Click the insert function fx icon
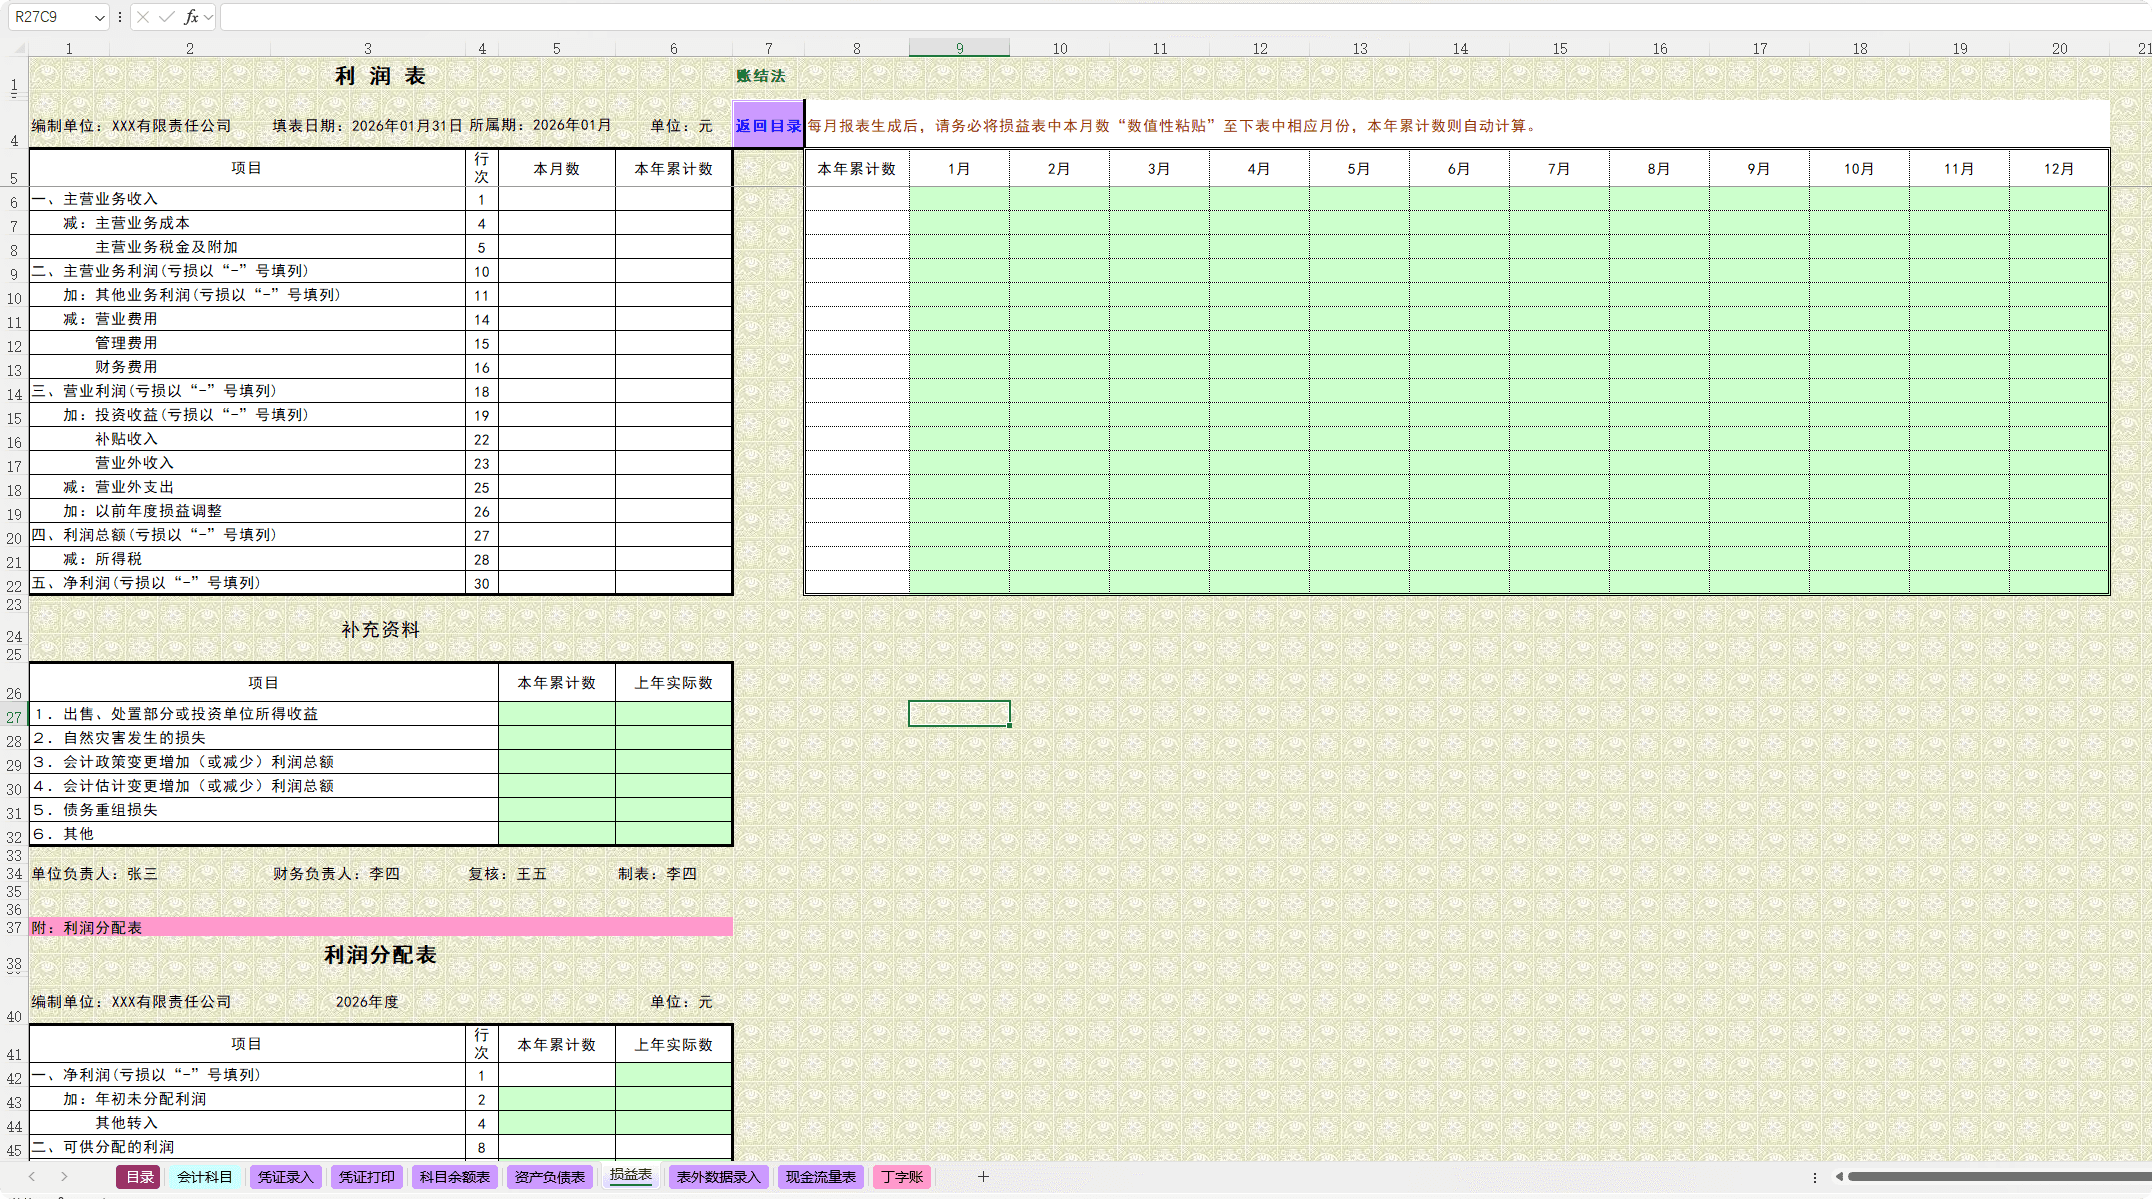Screen dimensions: 2152x1199 [x=191, y=17]
